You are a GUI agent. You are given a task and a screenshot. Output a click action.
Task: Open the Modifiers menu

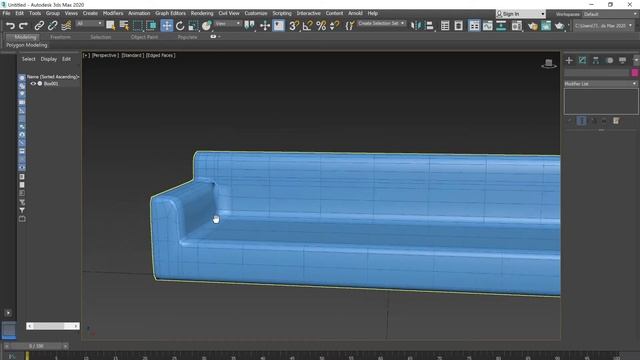click(113, 13)
